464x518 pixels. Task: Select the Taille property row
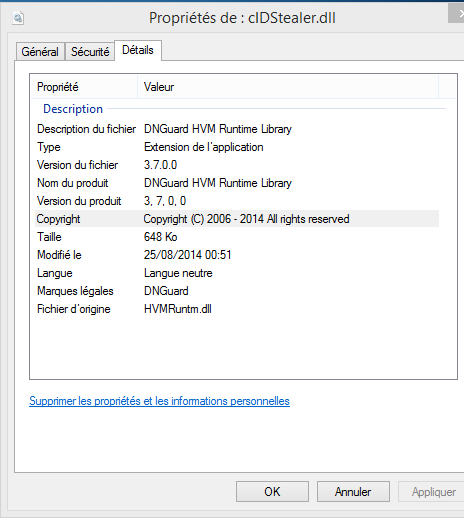point(237,237)
